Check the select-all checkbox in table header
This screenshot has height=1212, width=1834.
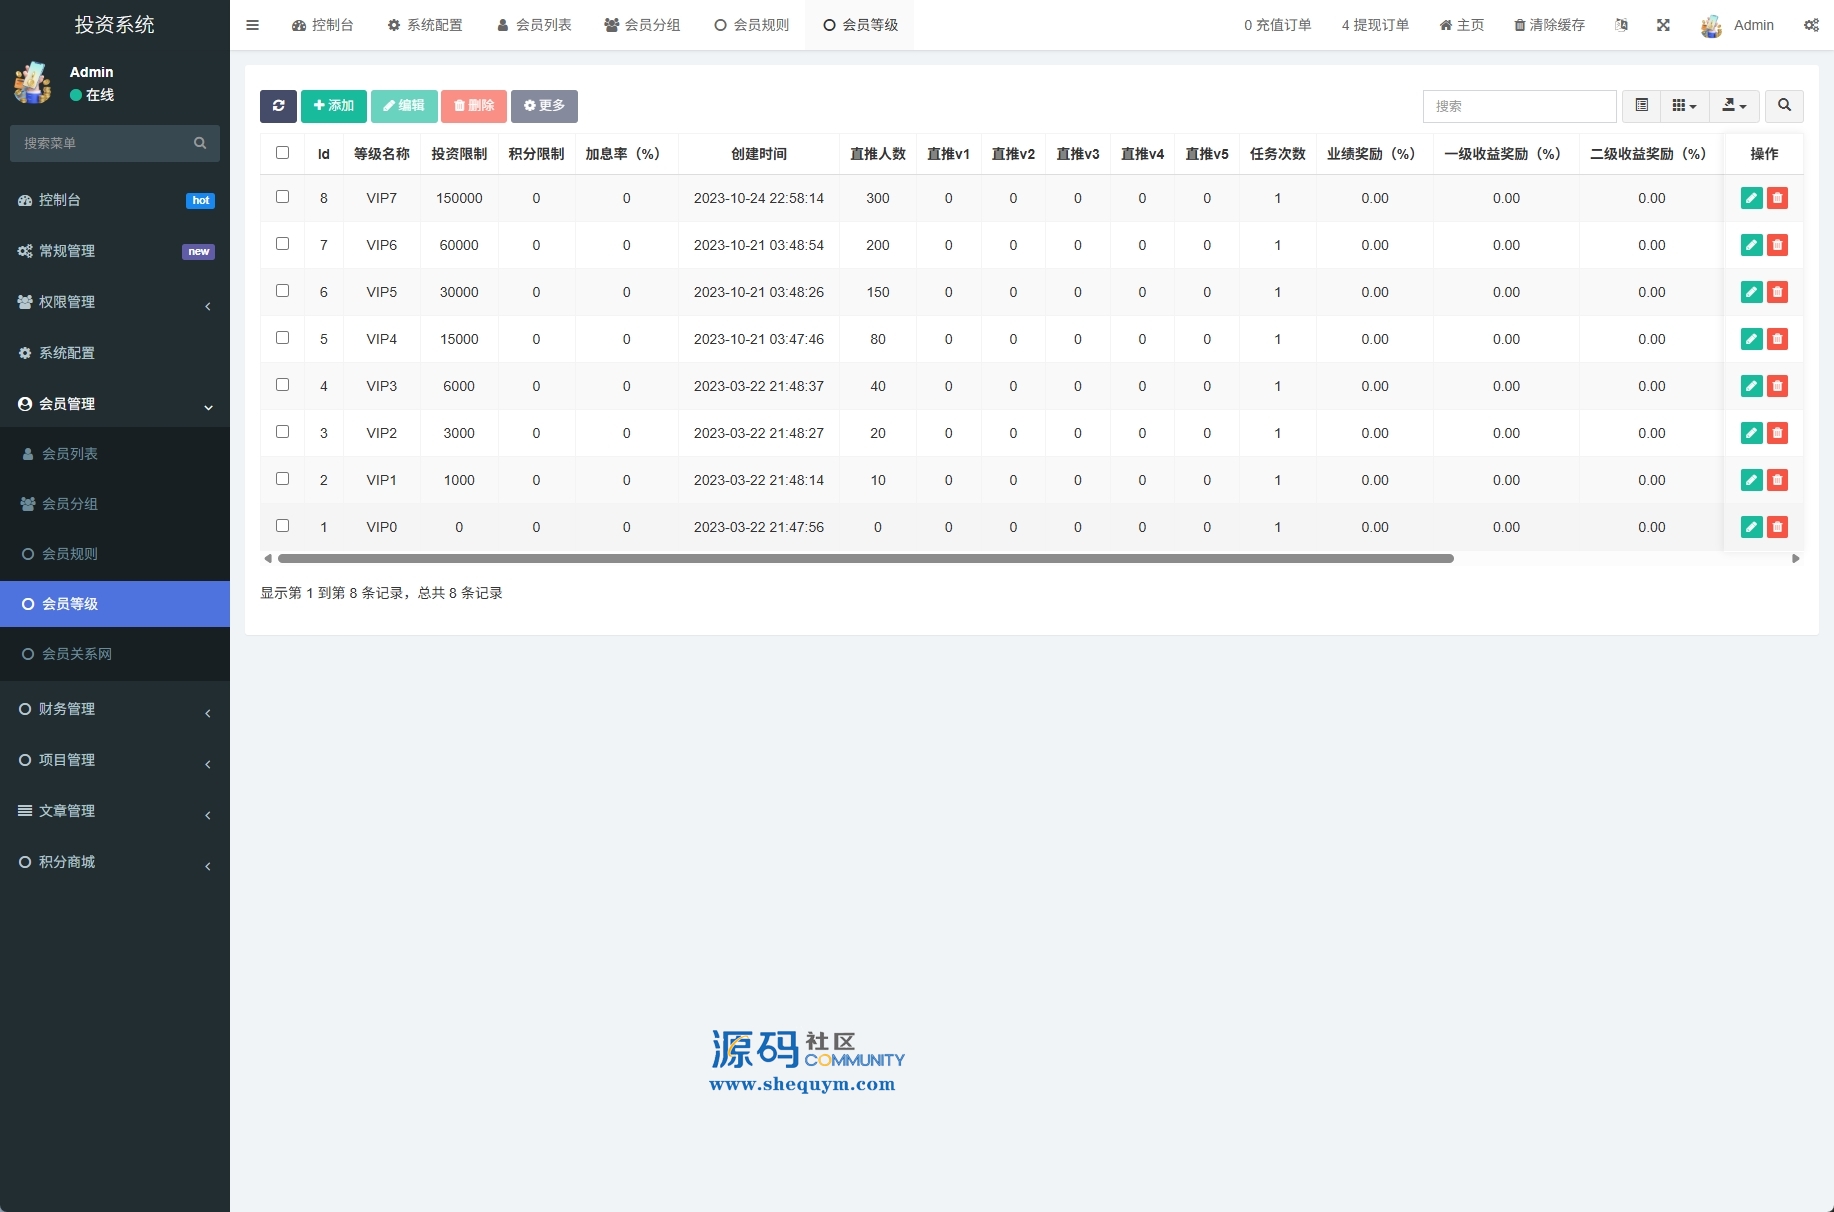(282, 153)
